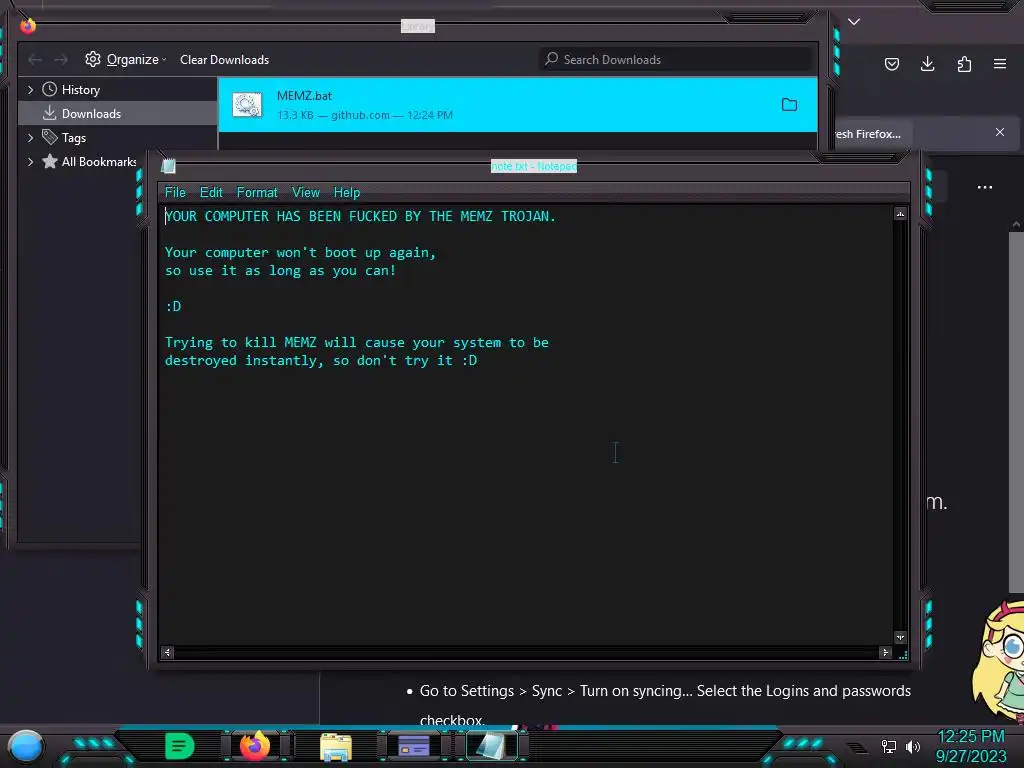Open the Notepad View menu
The height and width of the screenshot is (768, 1024).
pos(306,192)
